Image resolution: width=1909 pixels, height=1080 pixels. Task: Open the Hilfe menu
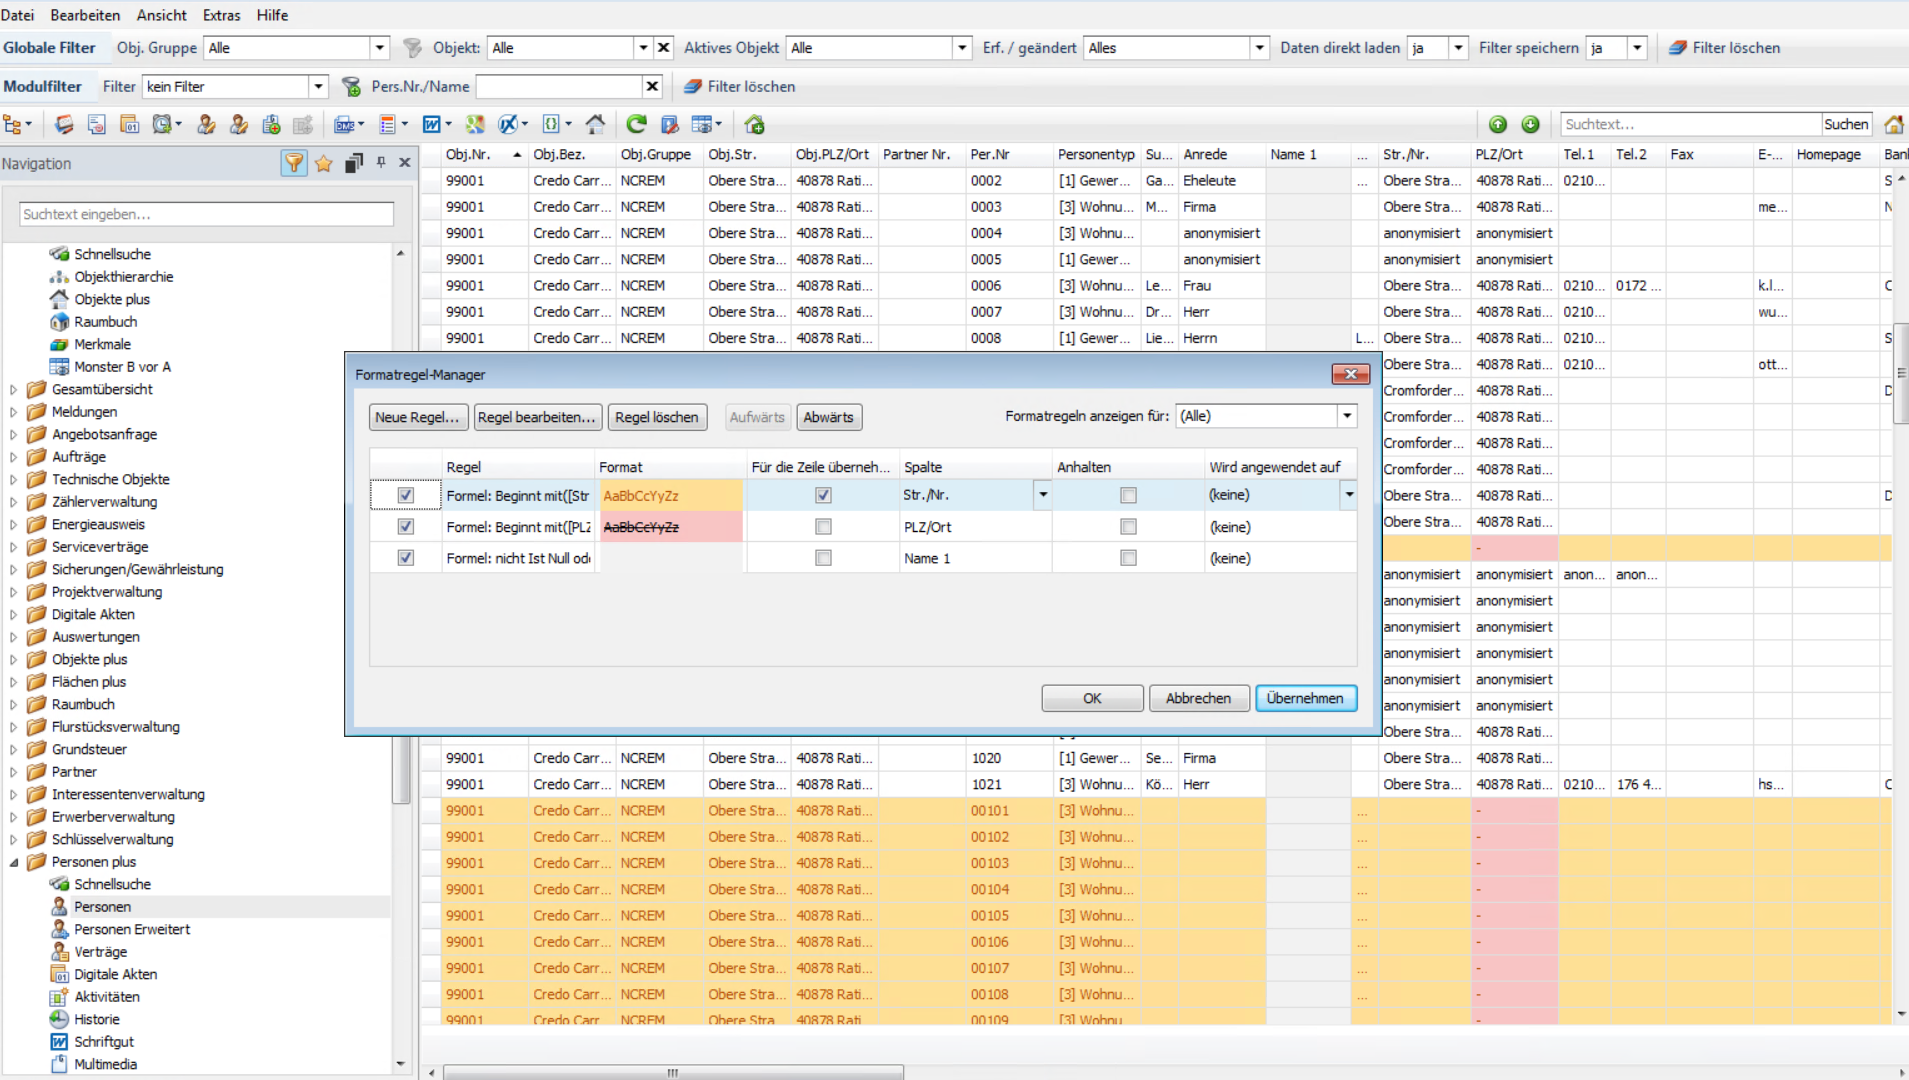coord(272,15)
